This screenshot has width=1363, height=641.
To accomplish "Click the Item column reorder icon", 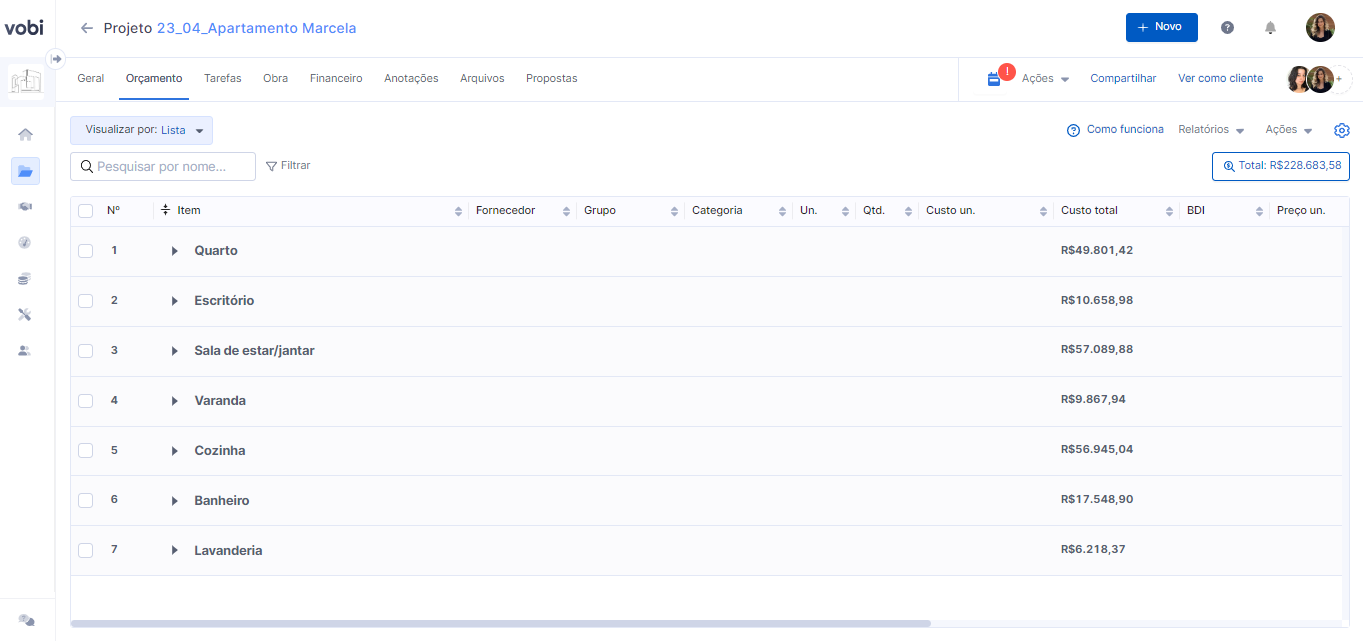I will pyautogui.click(x=165, y=210).
